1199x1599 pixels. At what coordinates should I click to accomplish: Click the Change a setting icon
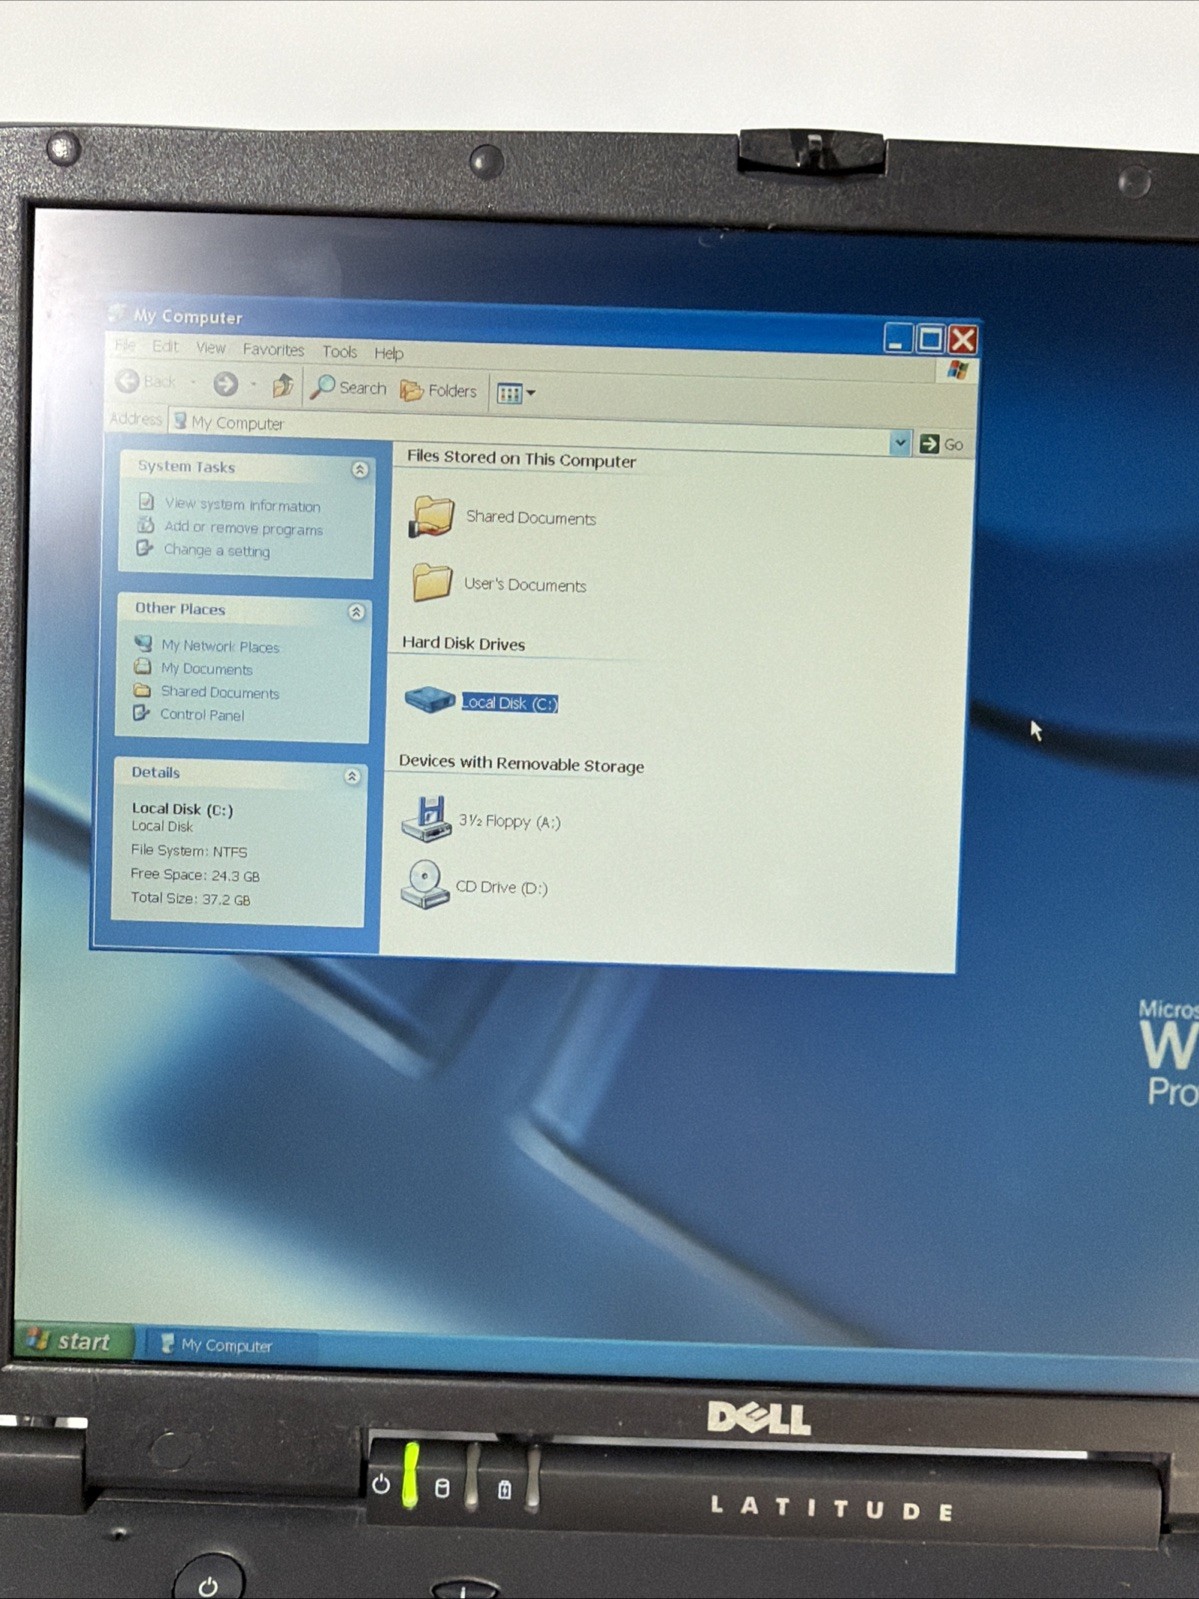145,548
